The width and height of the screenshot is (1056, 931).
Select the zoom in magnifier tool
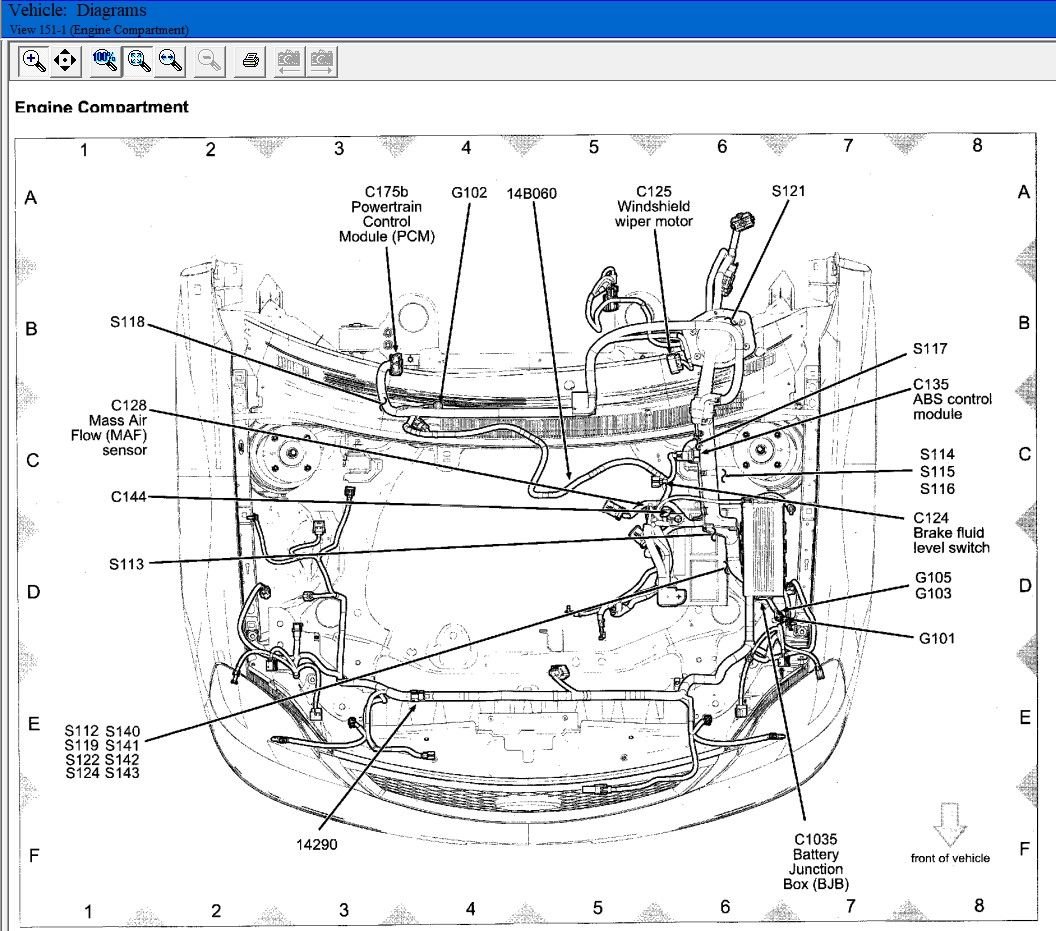(x=34, y=61)
